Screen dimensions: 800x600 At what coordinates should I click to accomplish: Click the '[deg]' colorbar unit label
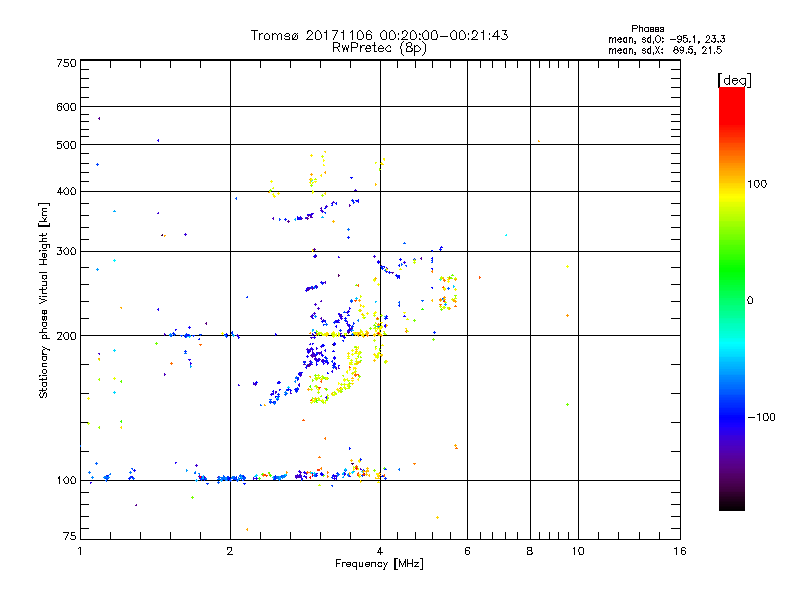click(x=734, y=80)
